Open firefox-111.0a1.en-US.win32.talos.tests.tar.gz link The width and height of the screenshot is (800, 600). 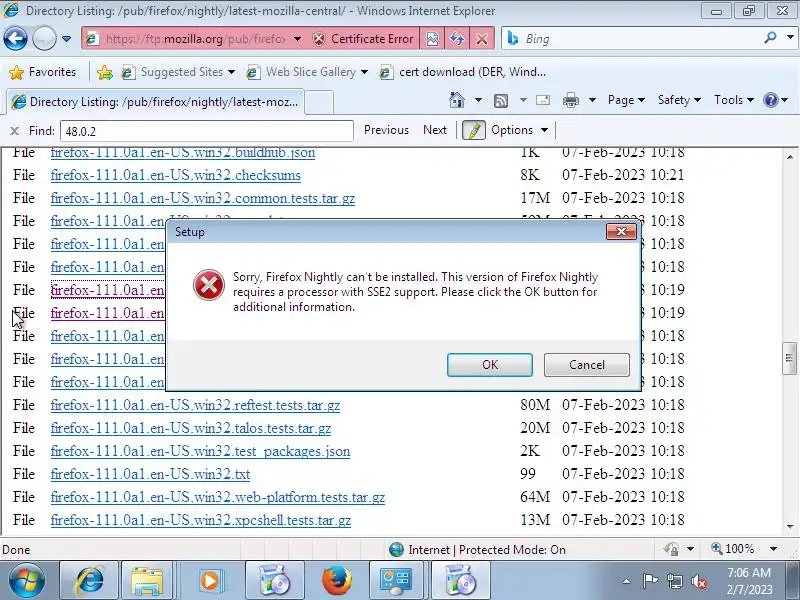191,428
